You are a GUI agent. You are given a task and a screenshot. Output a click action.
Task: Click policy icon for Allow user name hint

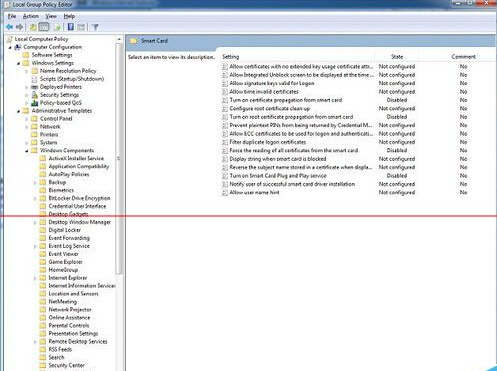tap(225, 193)
